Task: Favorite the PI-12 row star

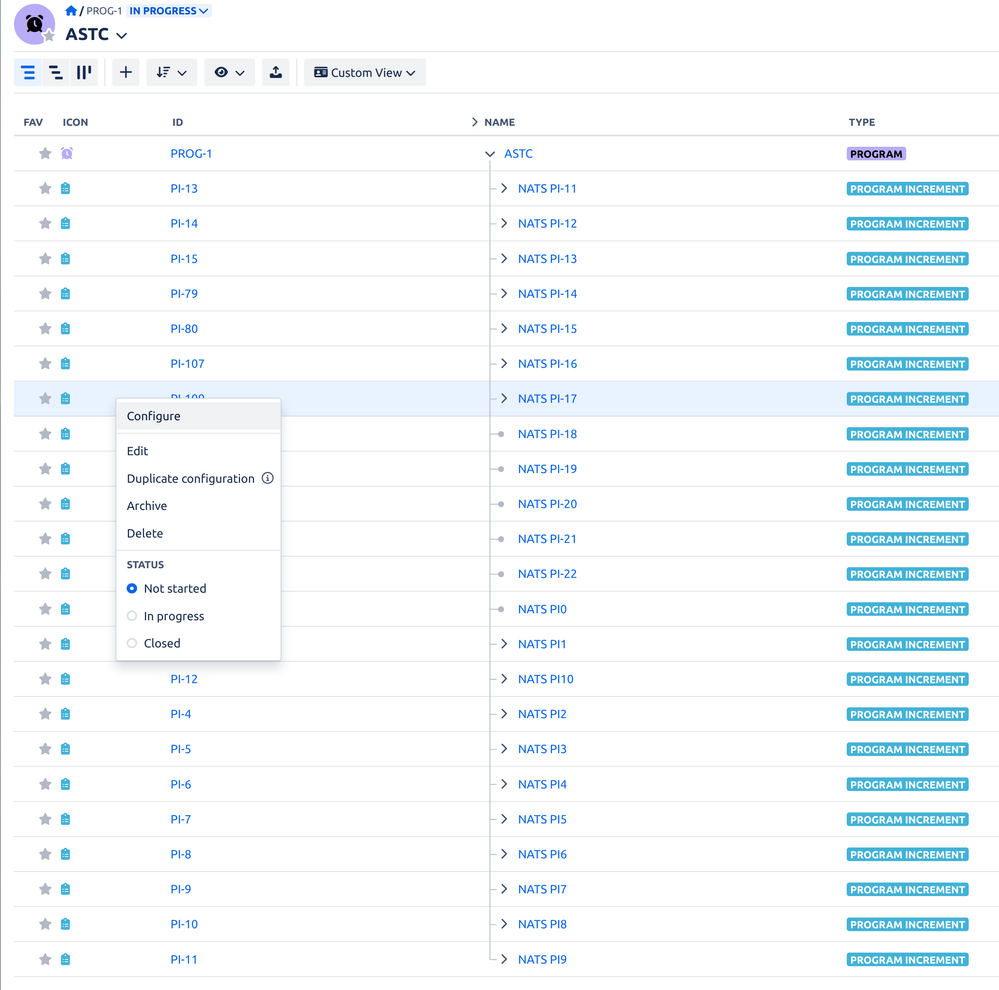Action: click(45, 679)
